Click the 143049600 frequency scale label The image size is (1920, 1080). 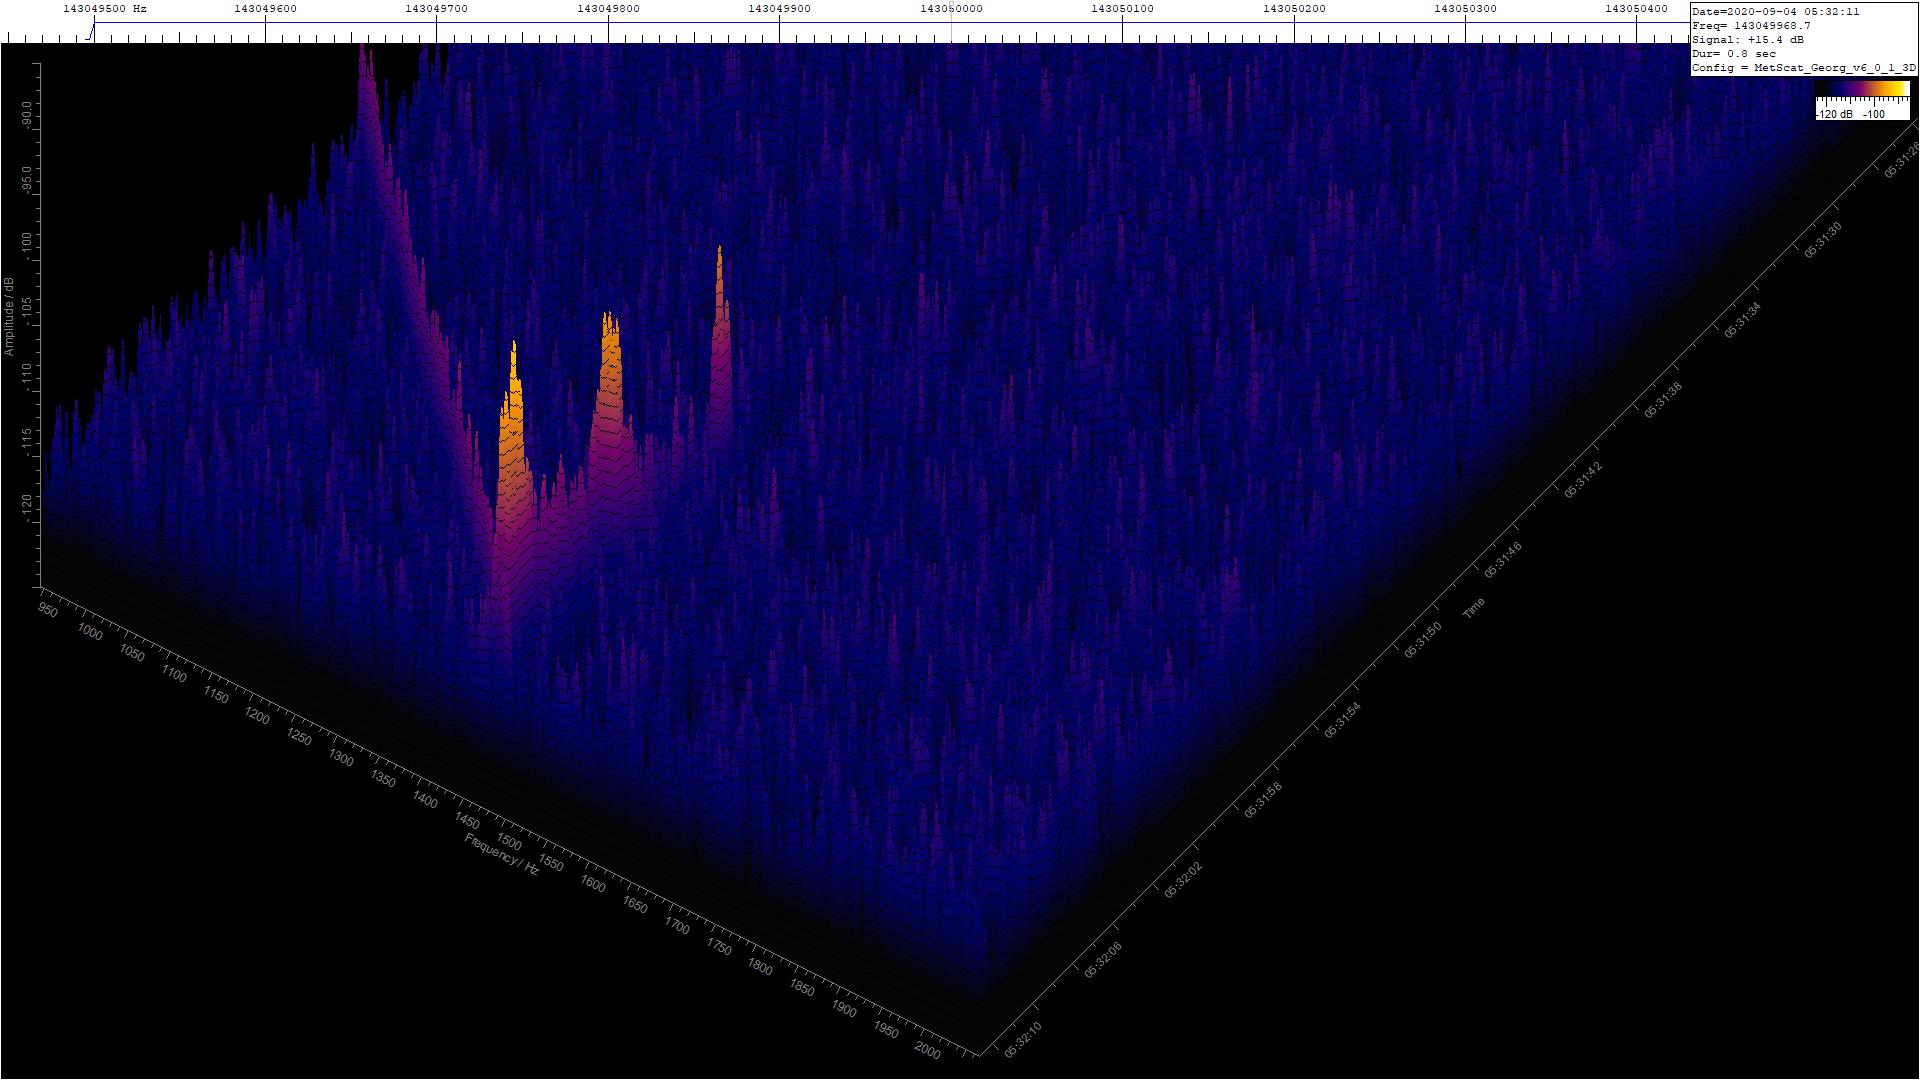(265, 9)
